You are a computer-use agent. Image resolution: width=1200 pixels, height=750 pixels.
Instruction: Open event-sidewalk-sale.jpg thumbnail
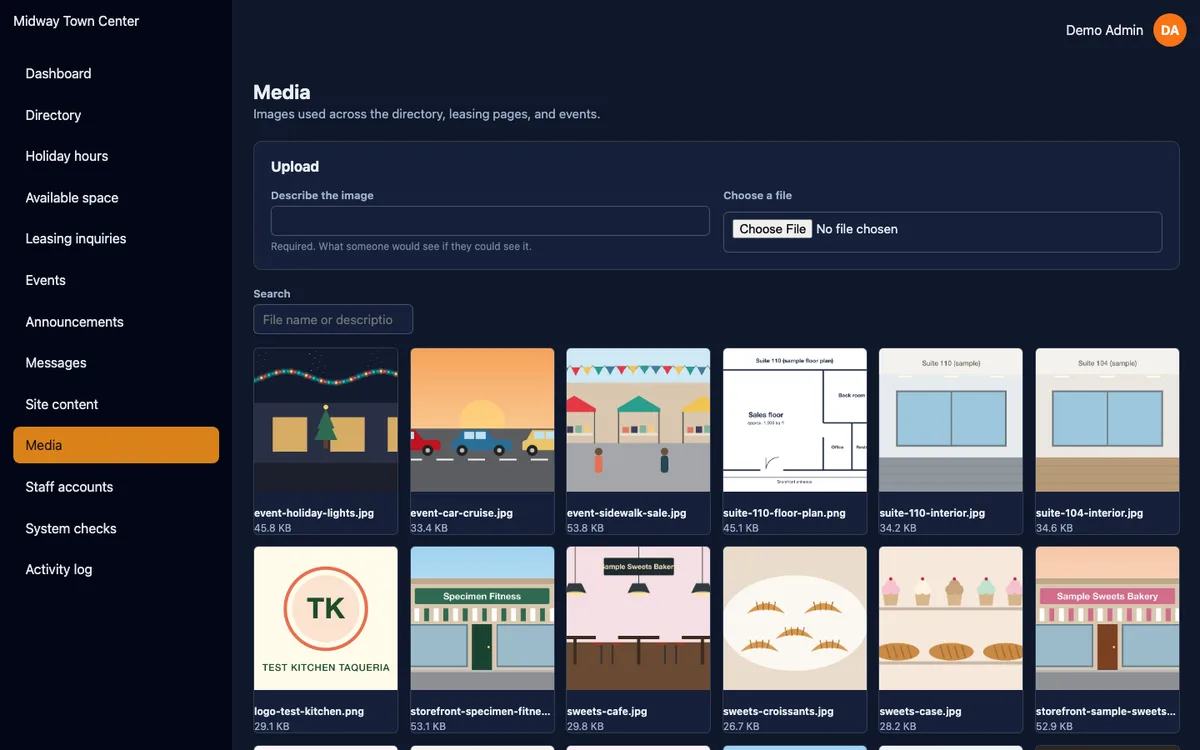point(638,420)
